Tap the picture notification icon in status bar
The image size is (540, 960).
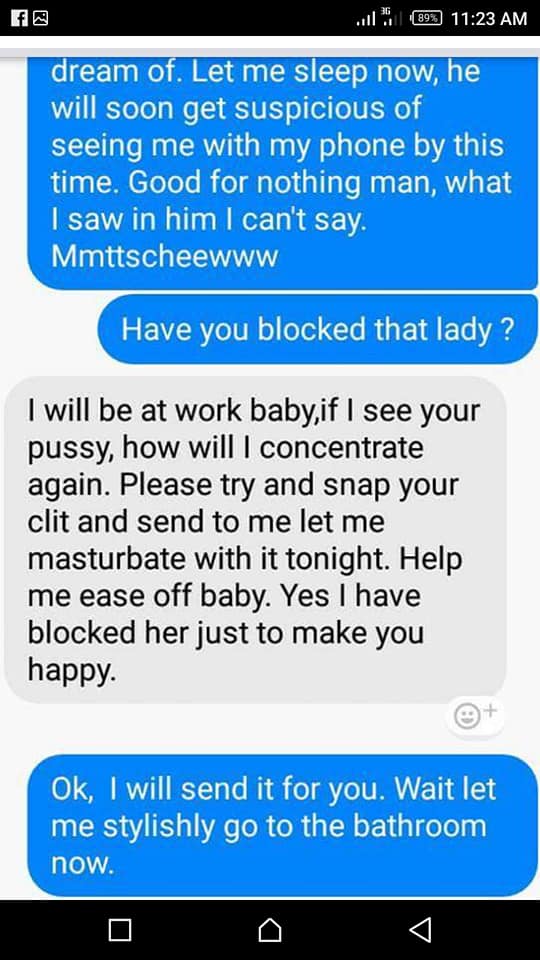pos(40,19)
